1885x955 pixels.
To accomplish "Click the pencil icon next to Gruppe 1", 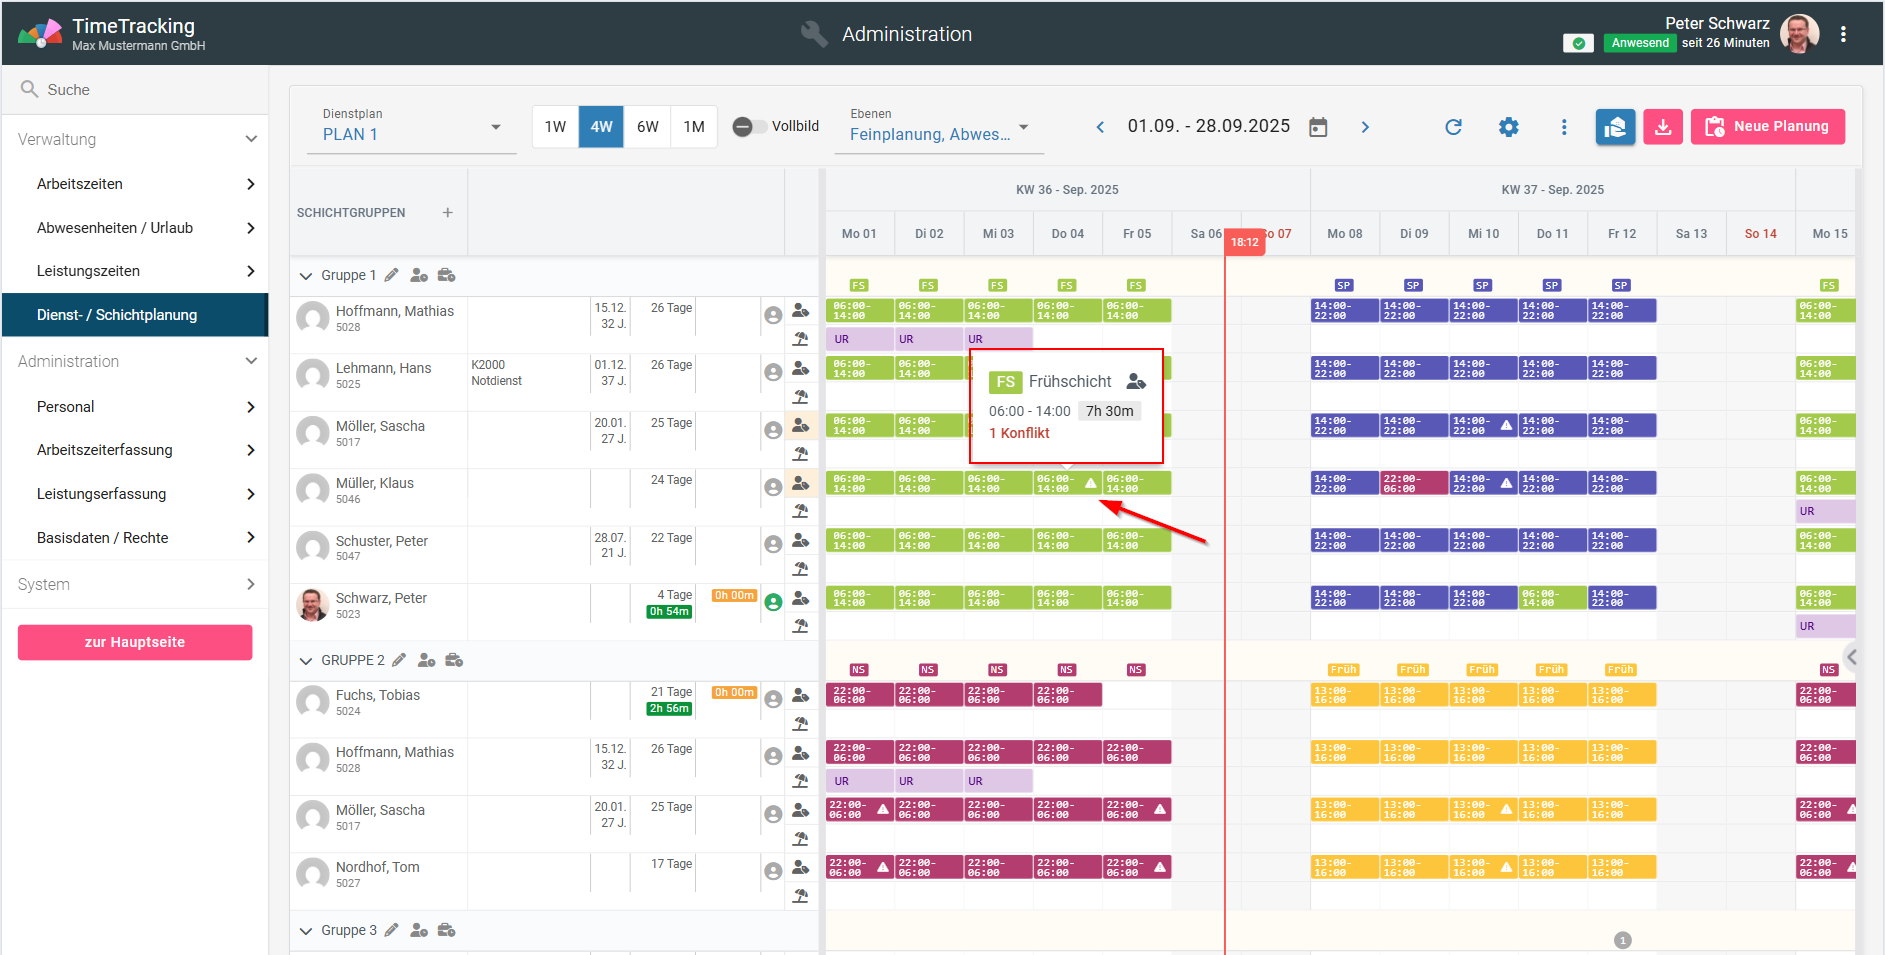I will click(392, 275).
